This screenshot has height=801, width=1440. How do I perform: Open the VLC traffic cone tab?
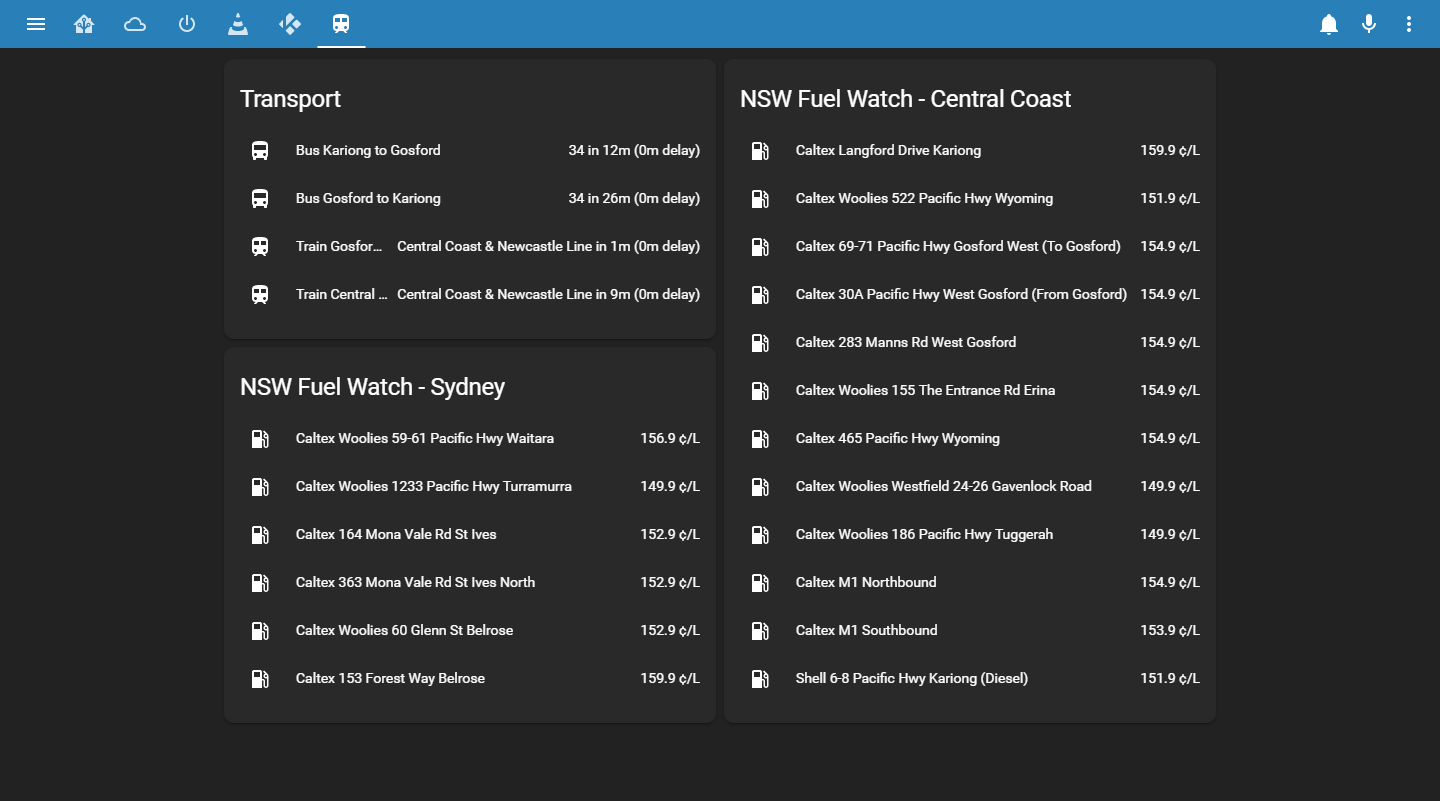pos(238,24)
